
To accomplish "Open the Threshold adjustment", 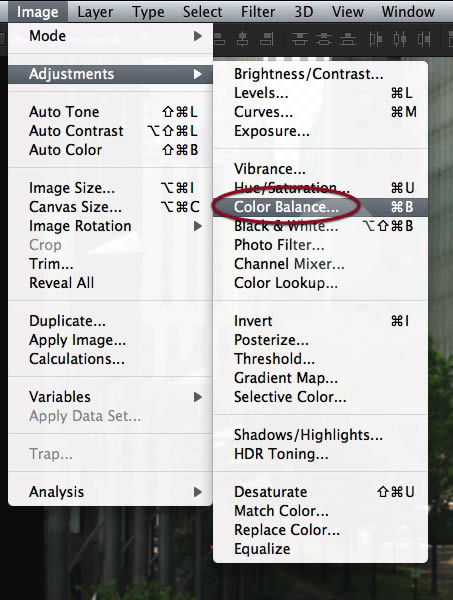I will coord(320,359).
